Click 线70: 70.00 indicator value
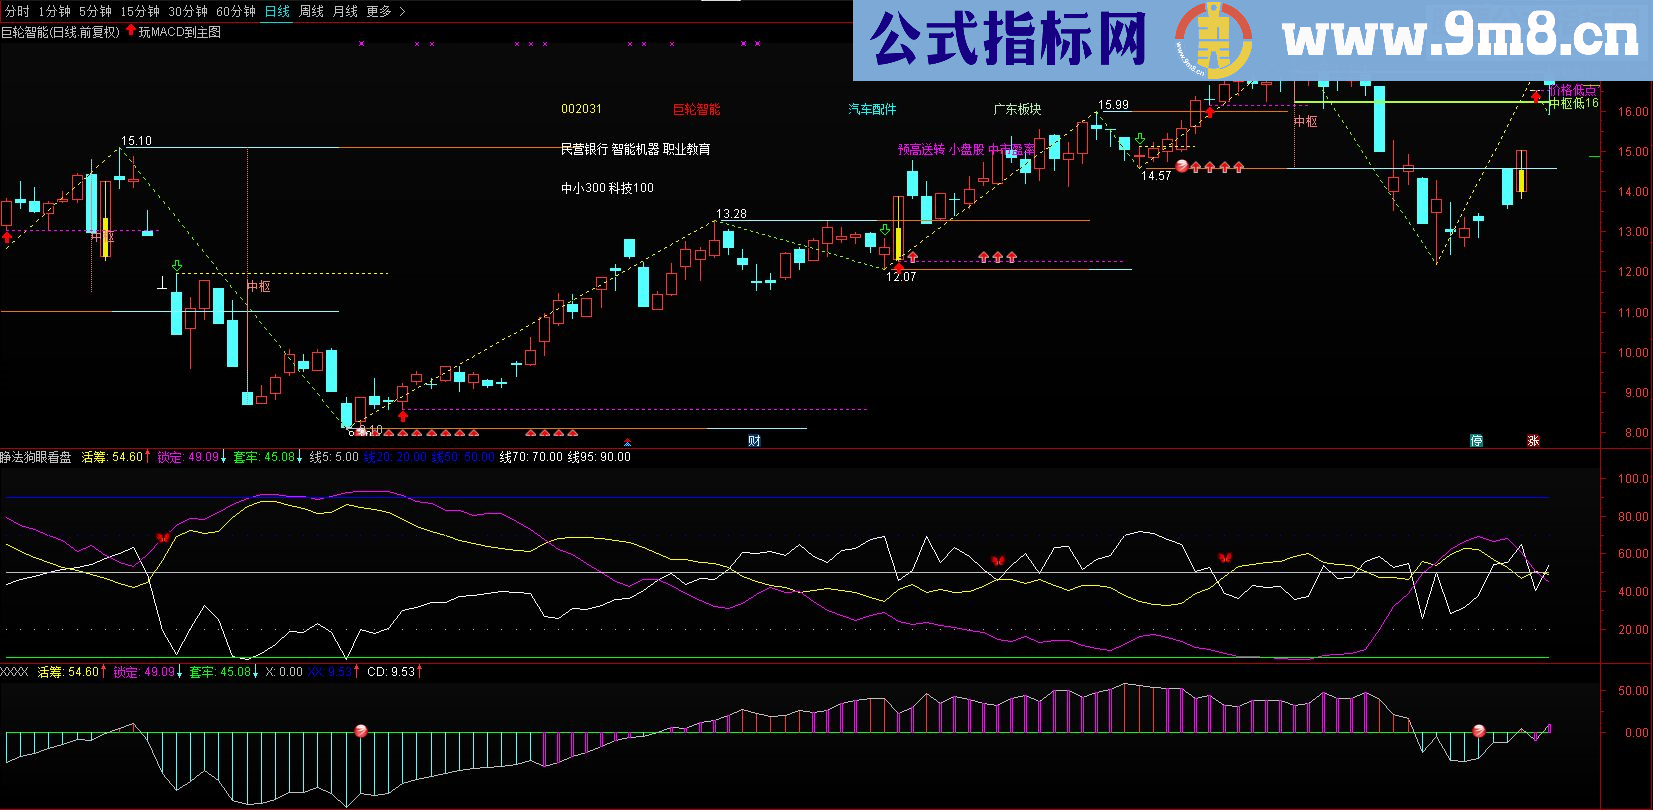The width and height of the screenshot is (1653, 810). tap(531, 457)
